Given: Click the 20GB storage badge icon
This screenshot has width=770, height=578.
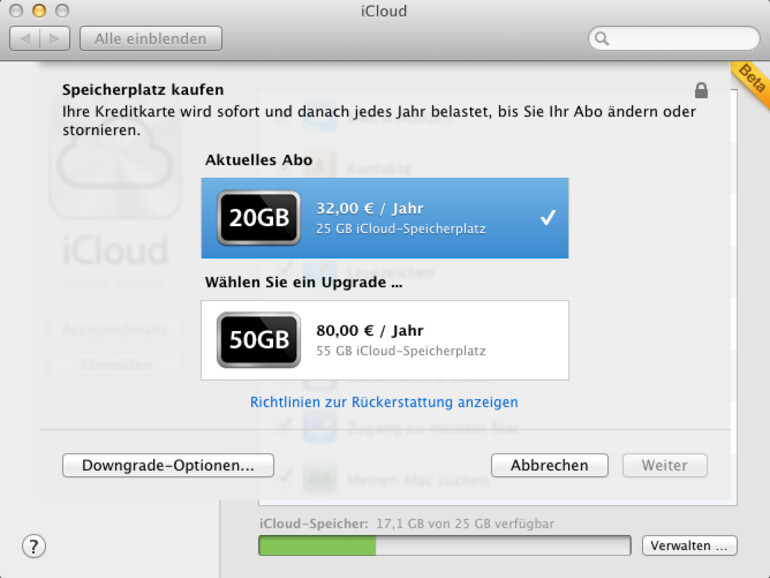Looking at the screenshot, I should [259, 218].
